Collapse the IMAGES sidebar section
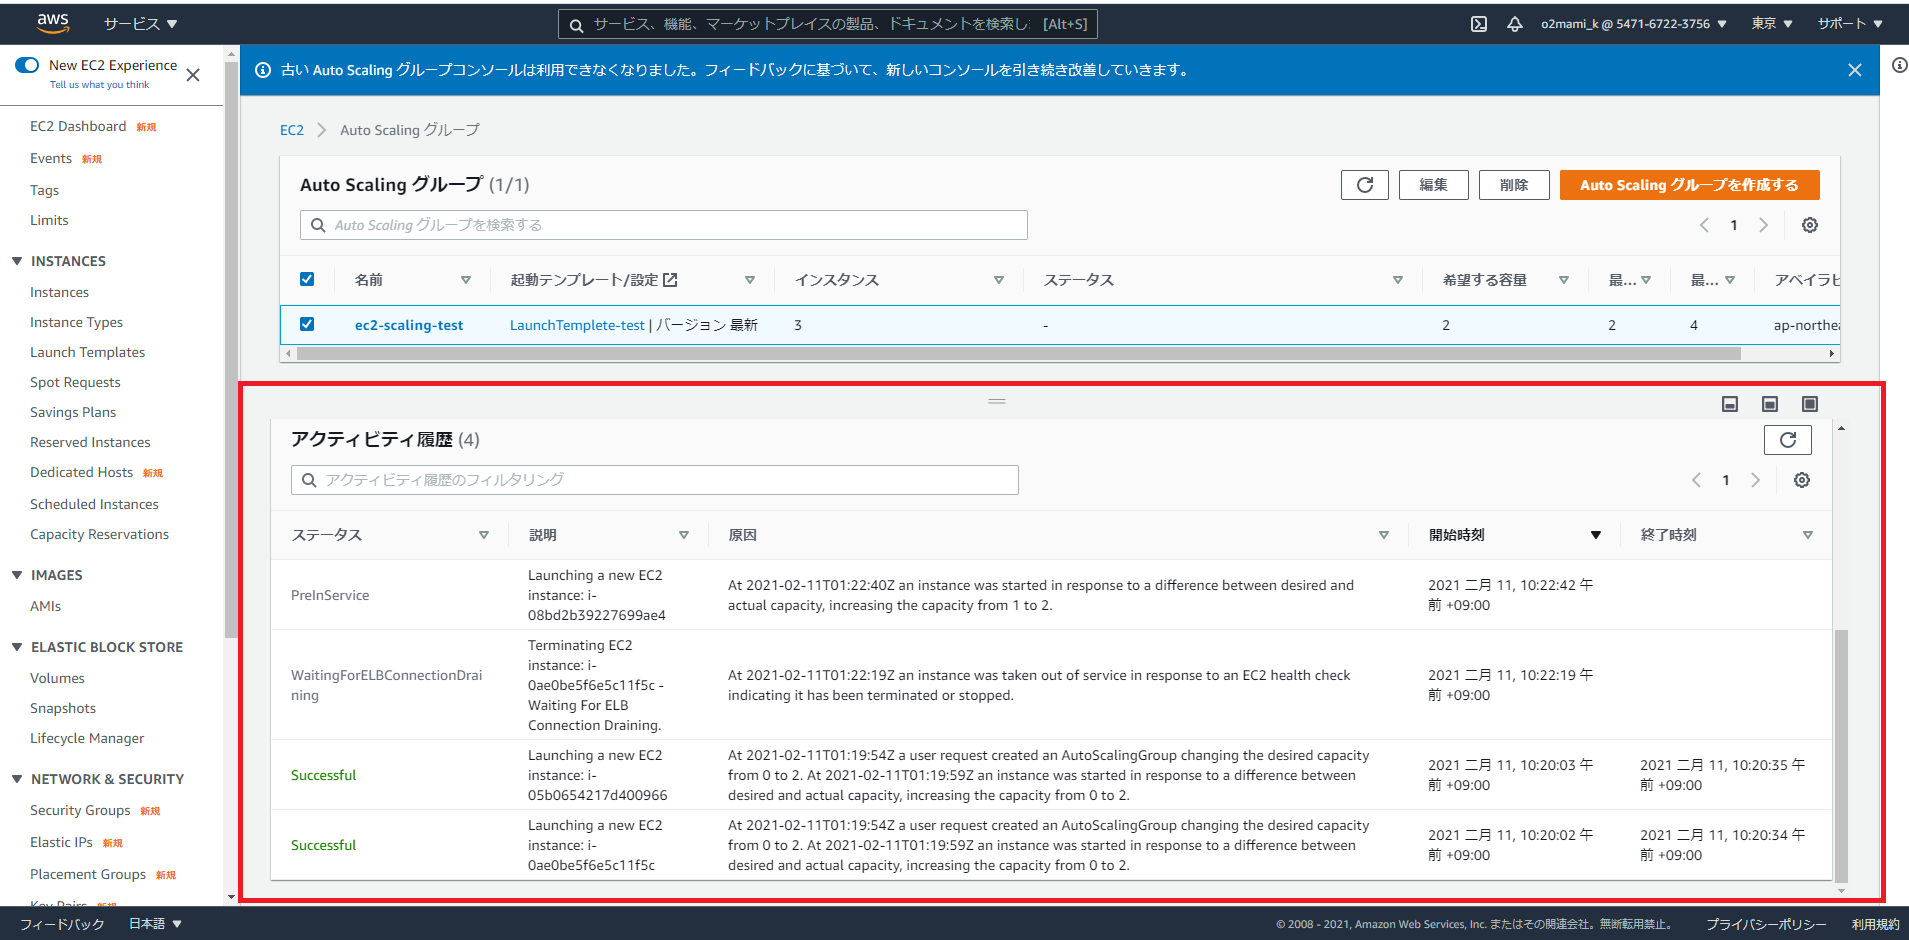The image size is (1909, 940). coord(17,575)
